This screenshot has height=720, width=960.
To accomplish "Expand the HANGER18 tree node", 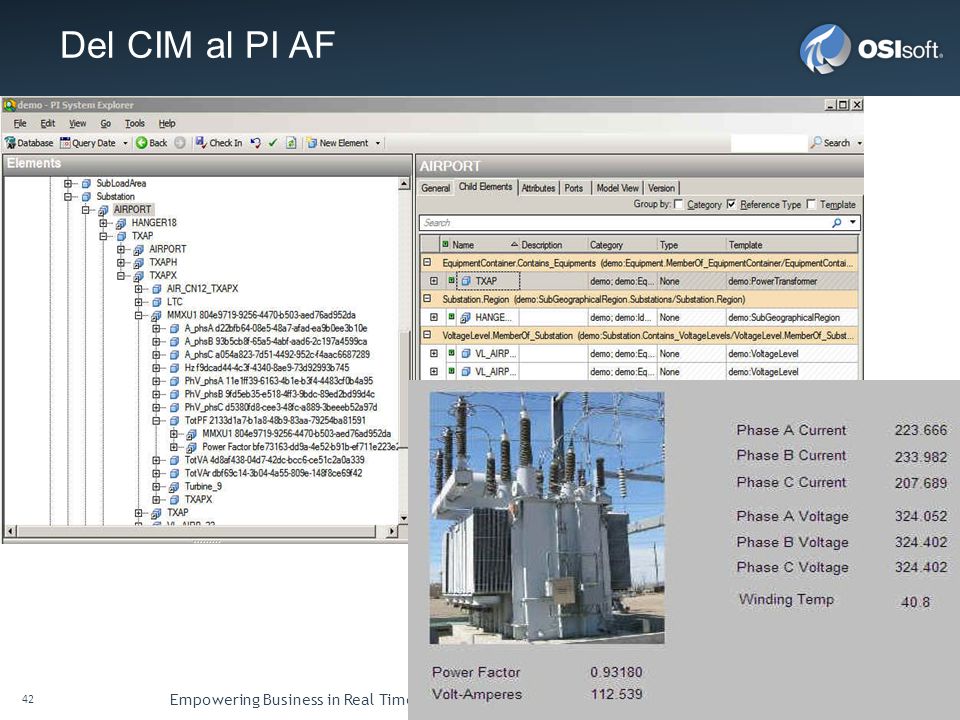I will point(103,223).
